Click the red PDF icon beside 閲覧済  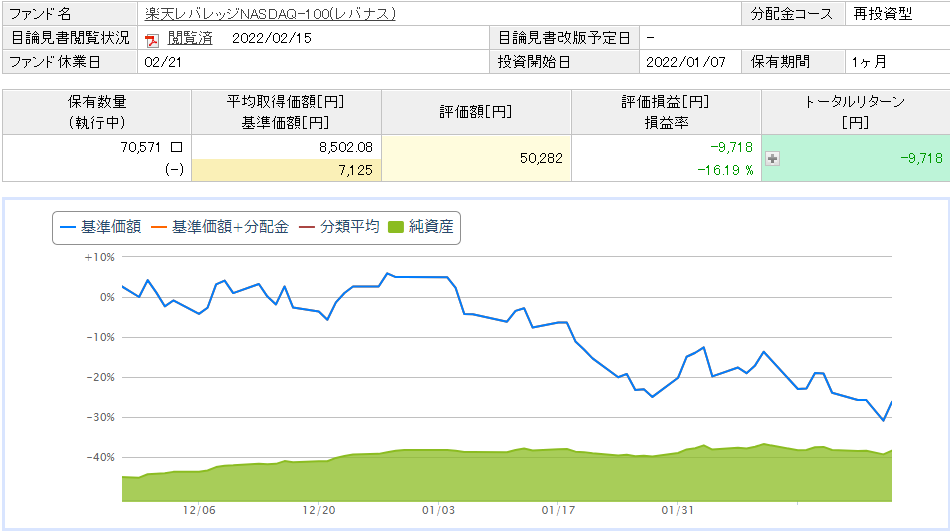click(151, 39)
